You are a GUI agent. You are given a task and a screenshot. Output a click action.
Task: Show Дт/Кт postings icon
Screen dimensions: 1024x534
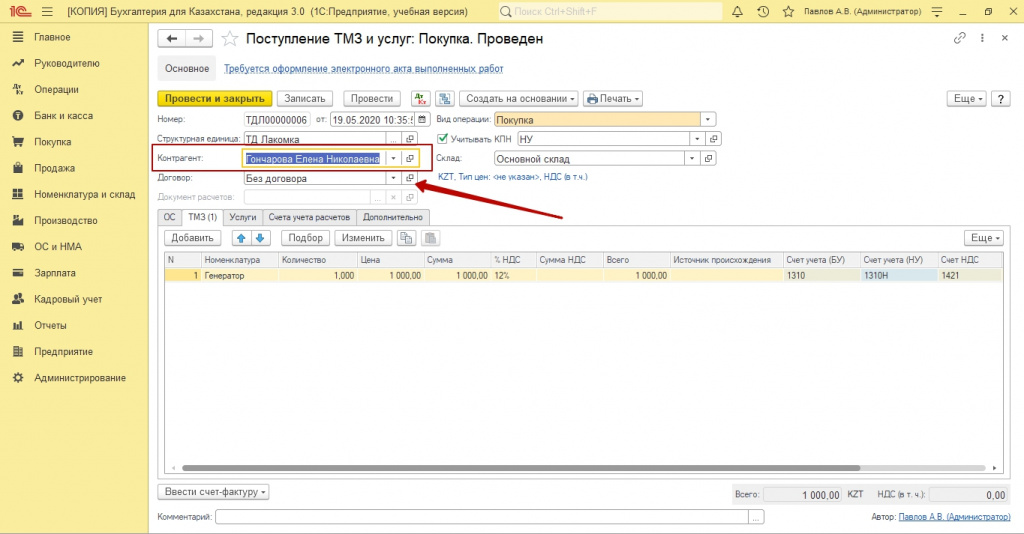421,99
